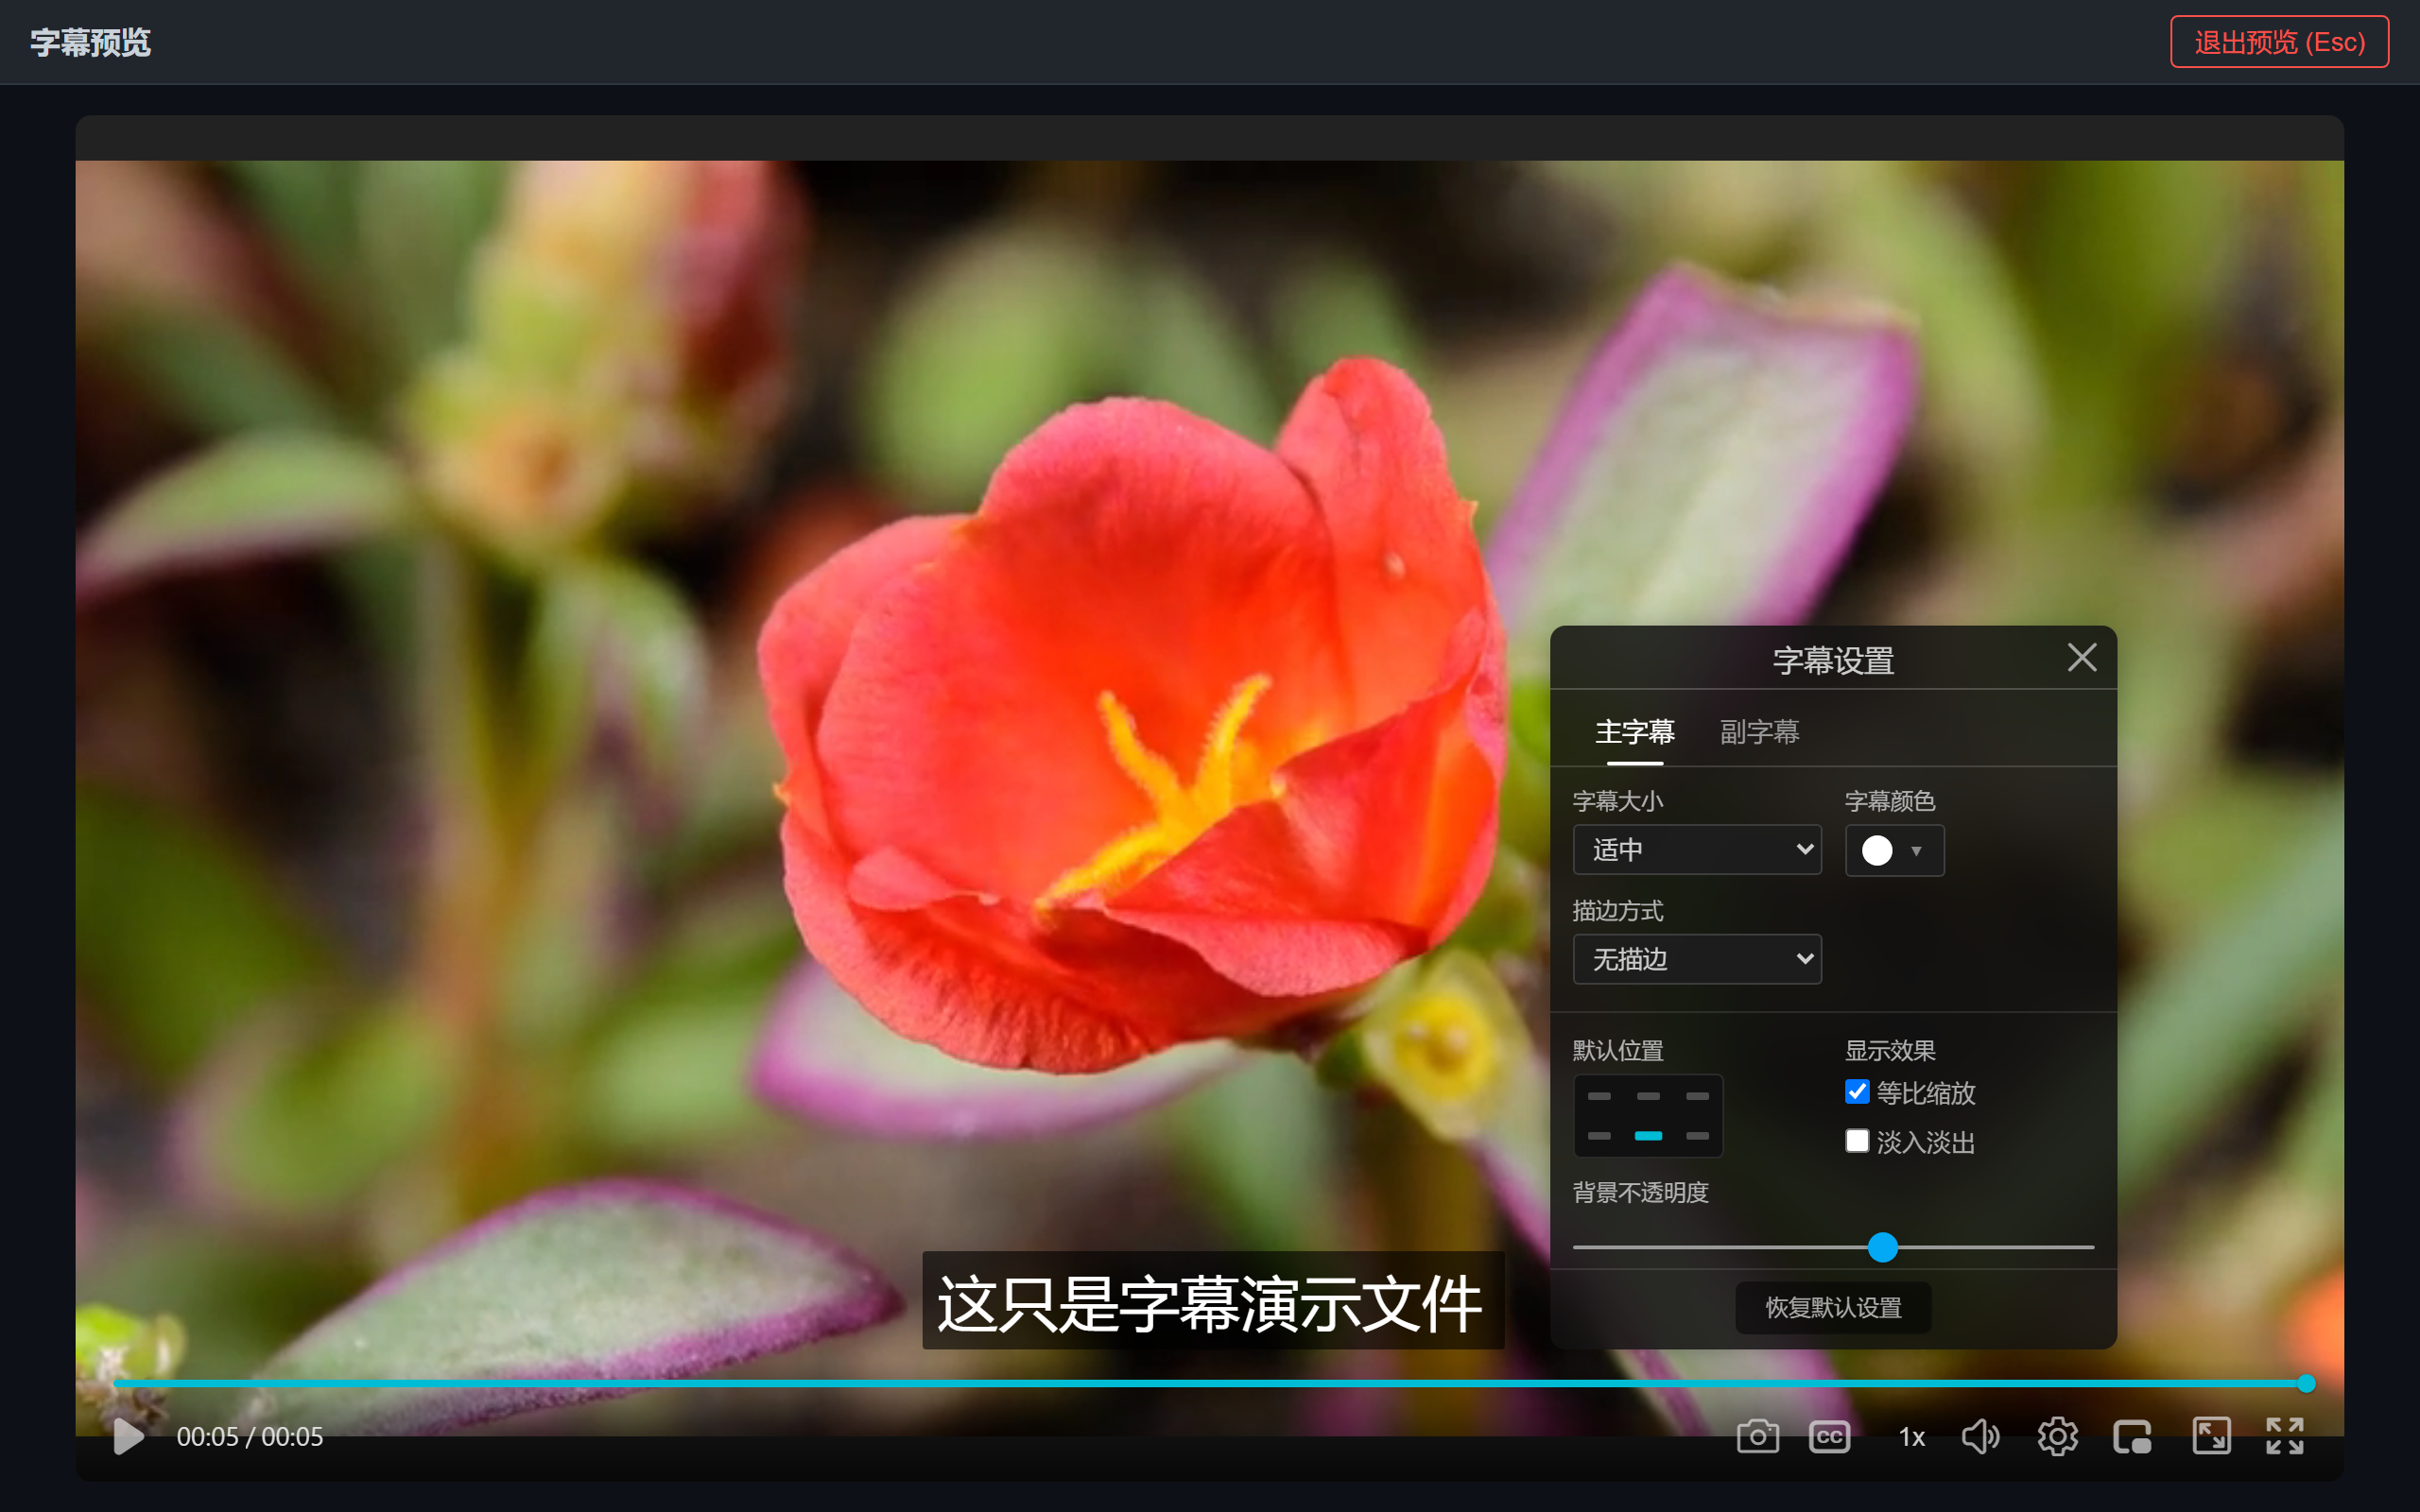Open the 描边方式 dropdown showing 无描边

(x=1697, y=959)
